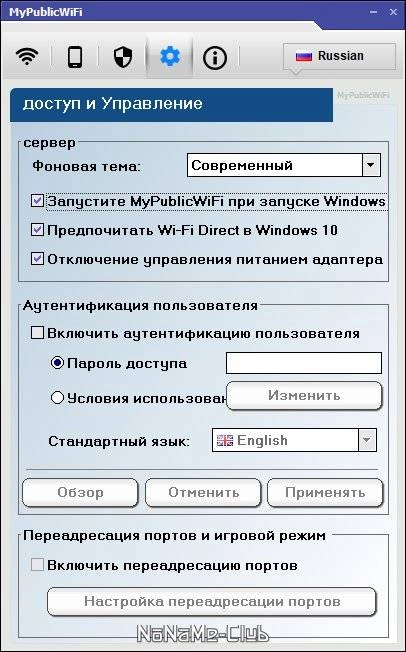Open the info about tab icon
406x652 pixels.
215,57
